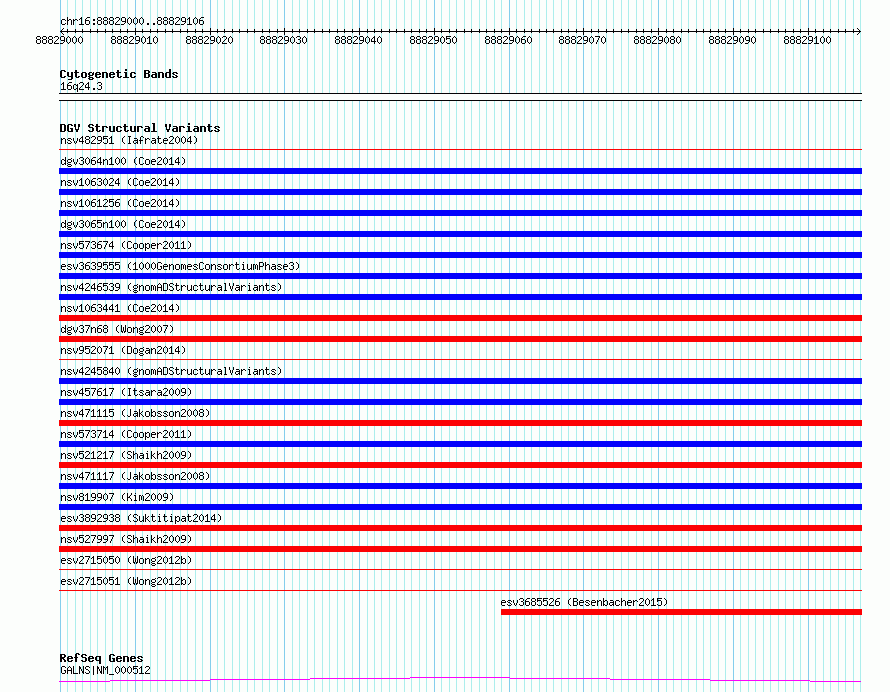Image resolution: width=890 pixels, height=692 pixels.
Task: Open variant nsv482951 (Iafrate2004)
Action: pyautogui.click(x=129, y=140)
